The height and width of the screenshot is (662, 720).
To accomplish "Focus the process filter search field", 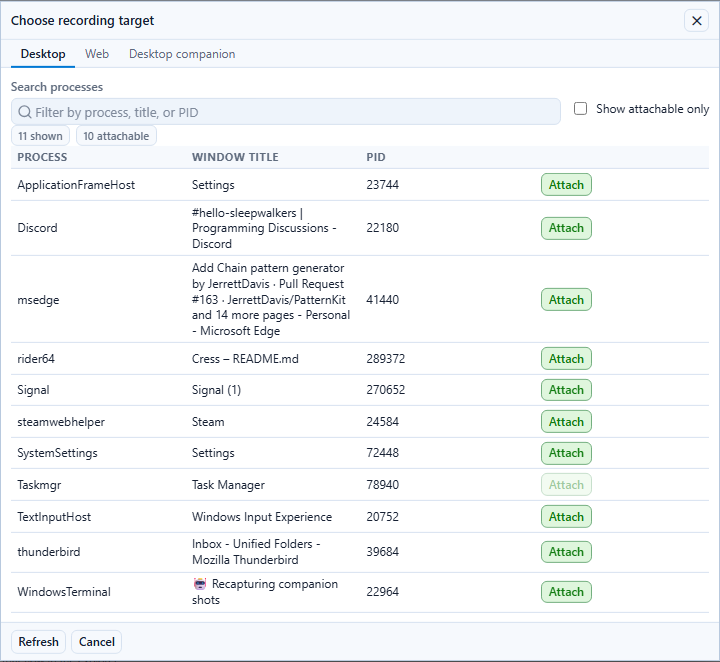I will 286,112.
